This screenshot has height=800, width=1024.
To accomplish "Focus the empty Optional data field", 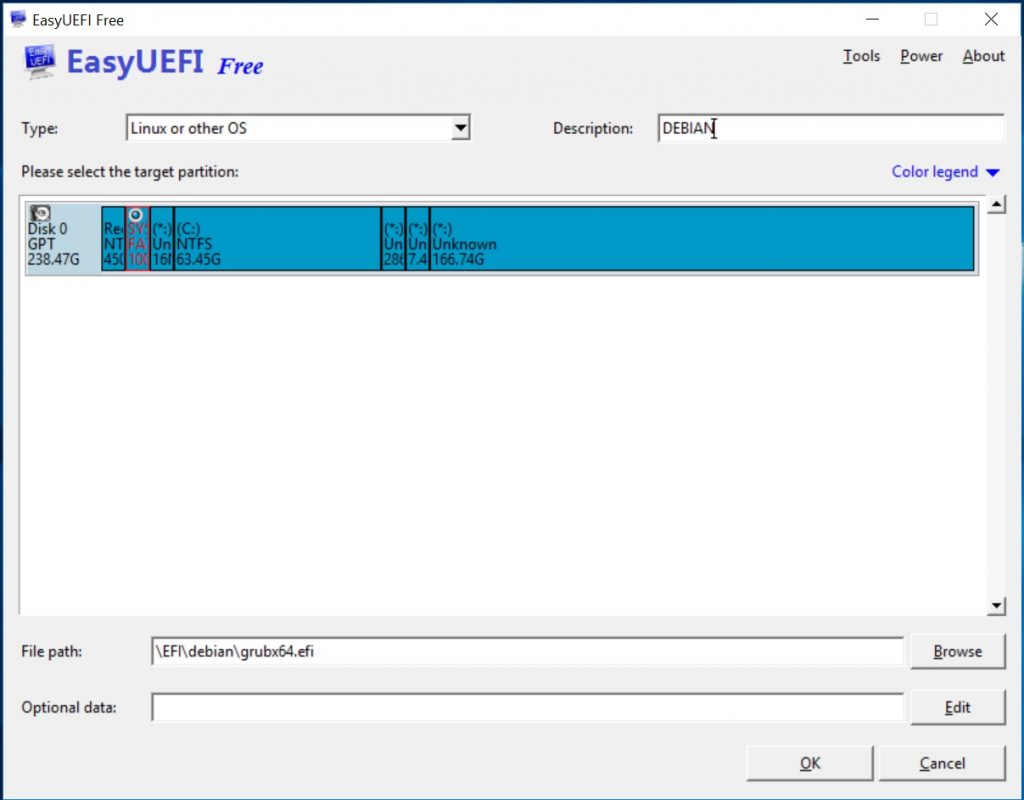I will 527,707.
